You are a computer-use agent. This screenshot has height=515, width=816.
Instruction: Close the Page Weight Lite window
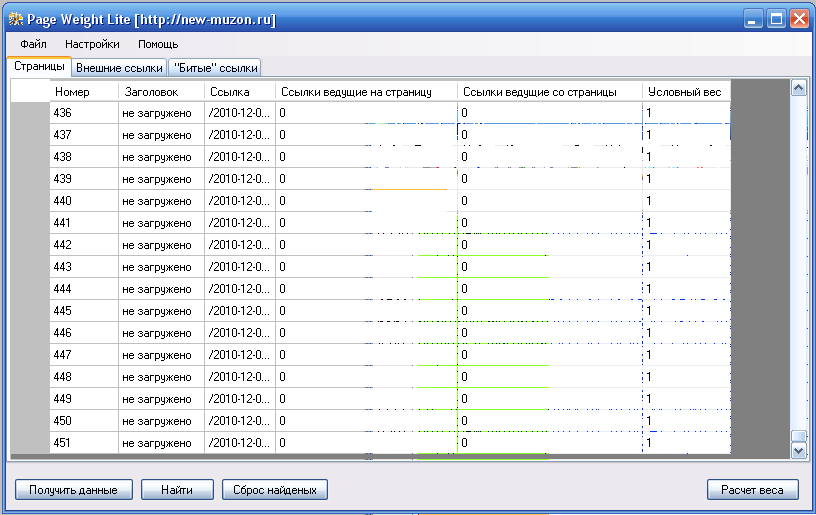[799, 19]
